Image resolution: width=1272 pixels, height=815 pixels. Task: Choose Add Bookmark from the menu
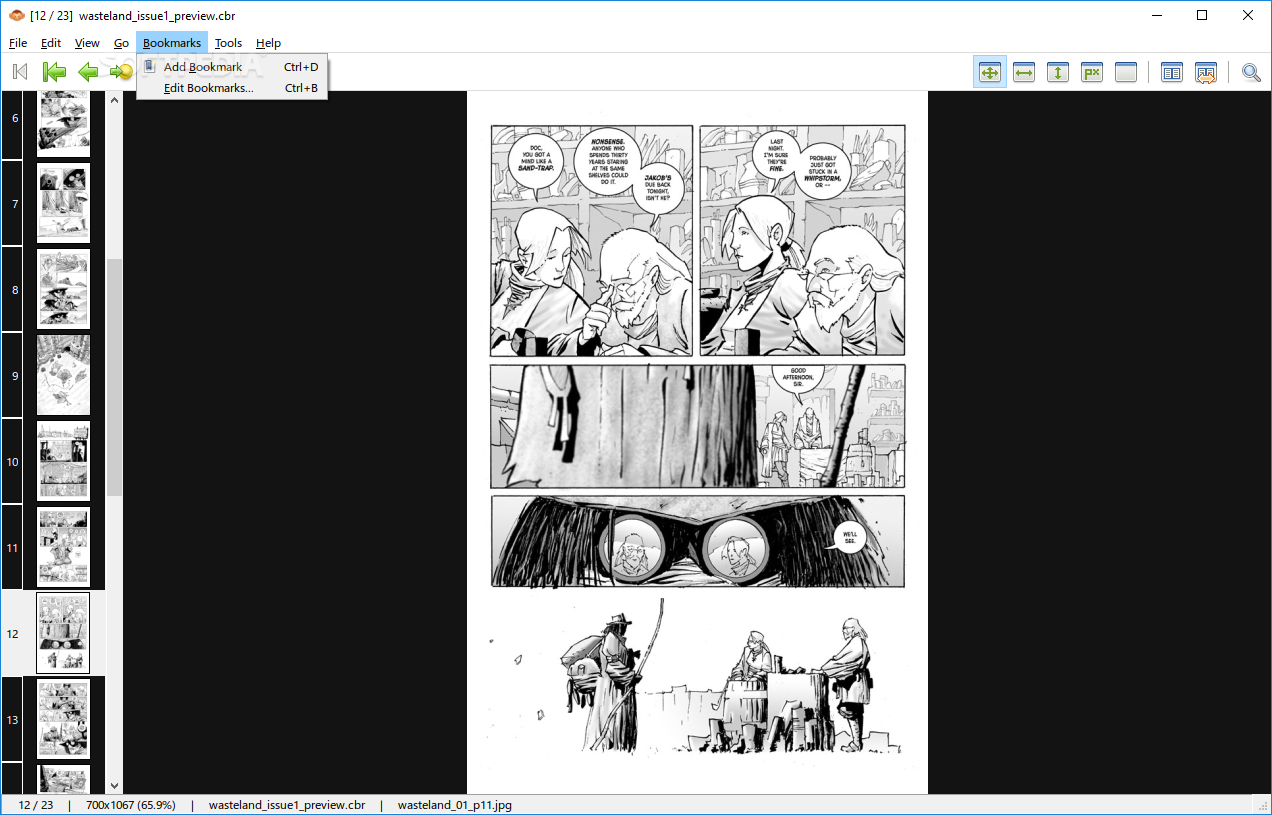232,67
